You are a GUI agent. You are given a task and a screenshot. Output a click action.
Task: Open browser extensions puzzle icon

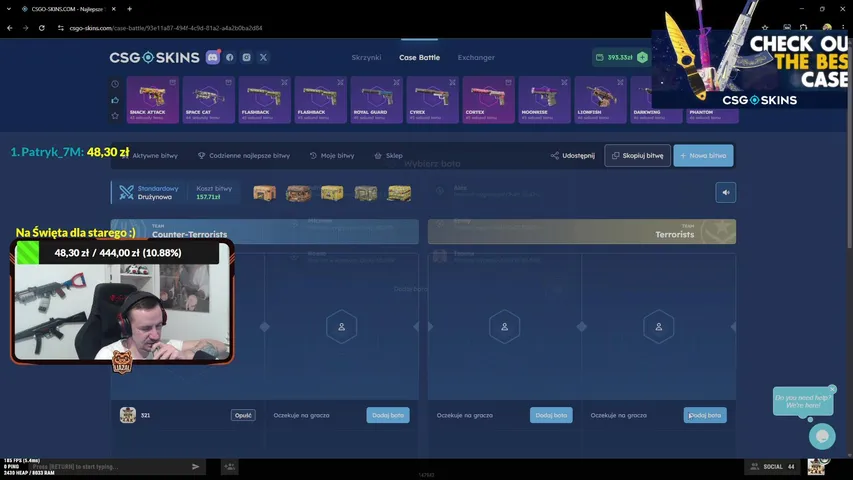(803, 27)
